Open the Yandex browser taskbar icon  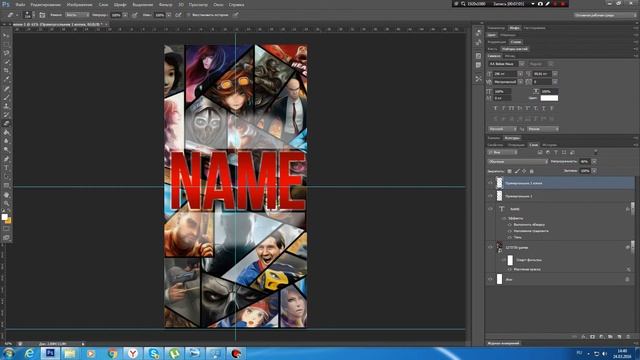(133, 353)
